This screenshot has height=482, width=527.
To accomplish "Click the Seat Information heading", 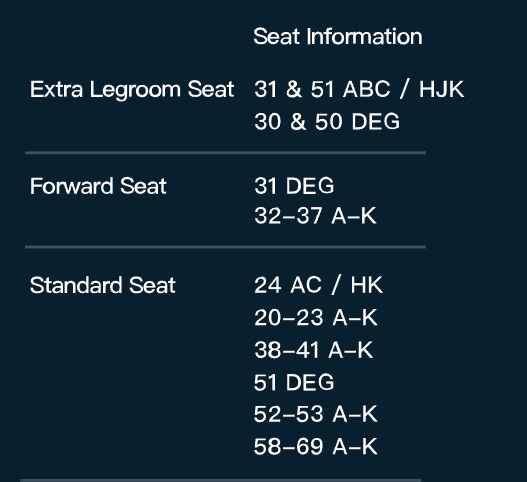I will coord(338,36).
